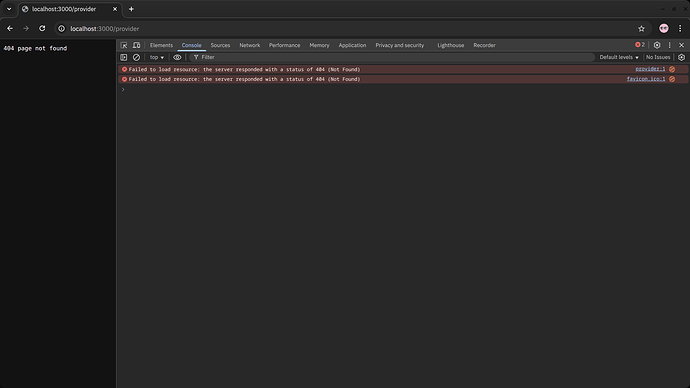Switch to the Memory tab

click(x=319, y=45)
